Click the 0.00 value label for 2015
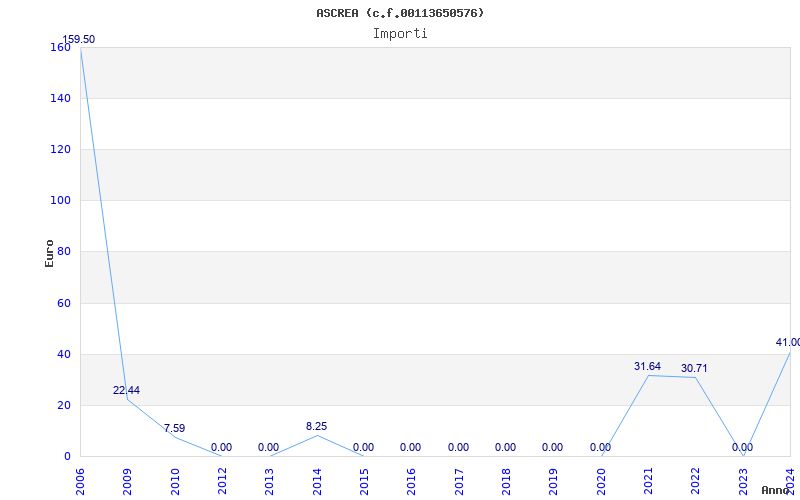 (x=363, y=447)
